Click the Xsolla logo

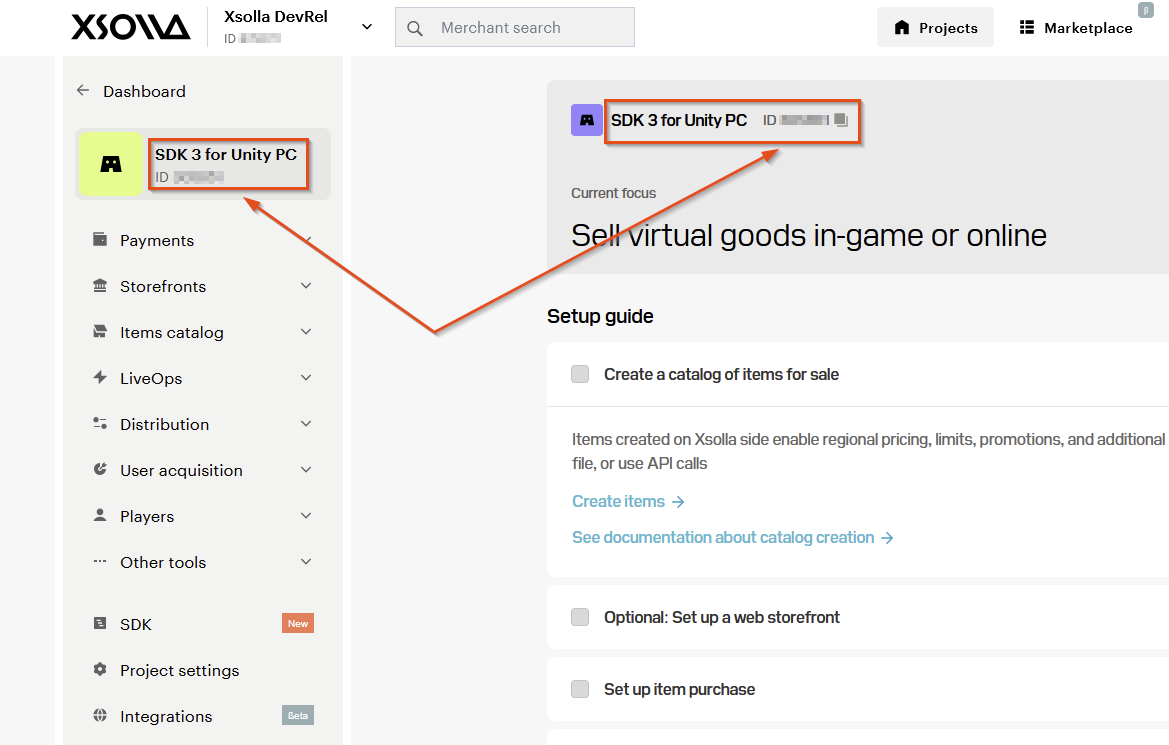[130, 28]
